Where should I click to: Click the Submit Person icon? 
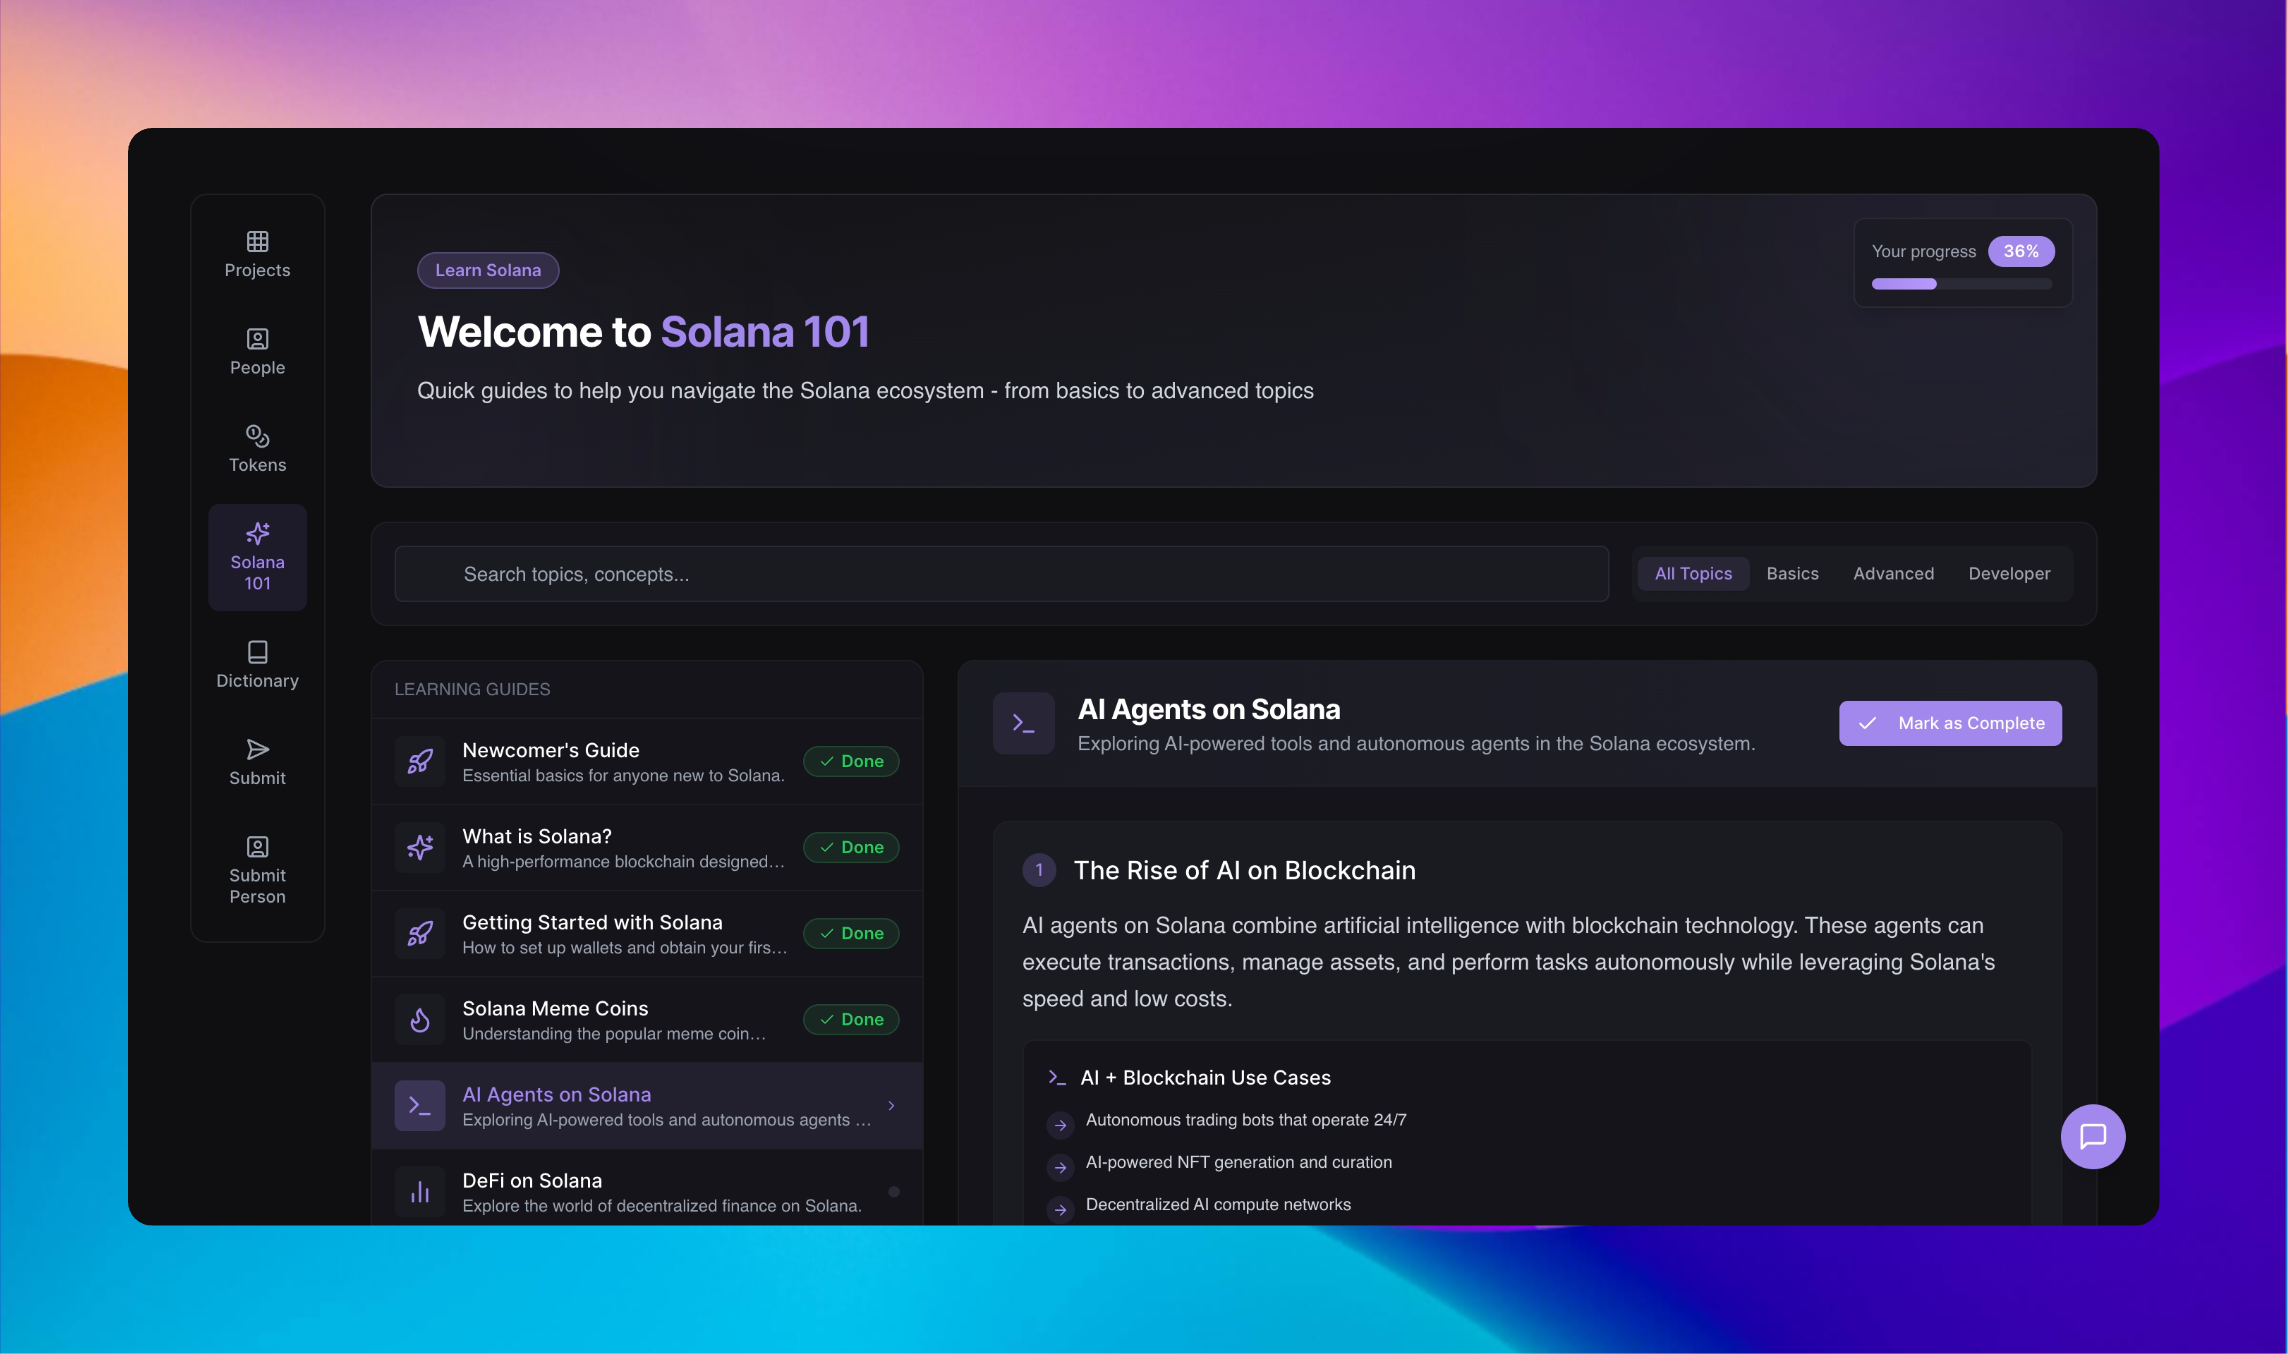click(257, 847)
